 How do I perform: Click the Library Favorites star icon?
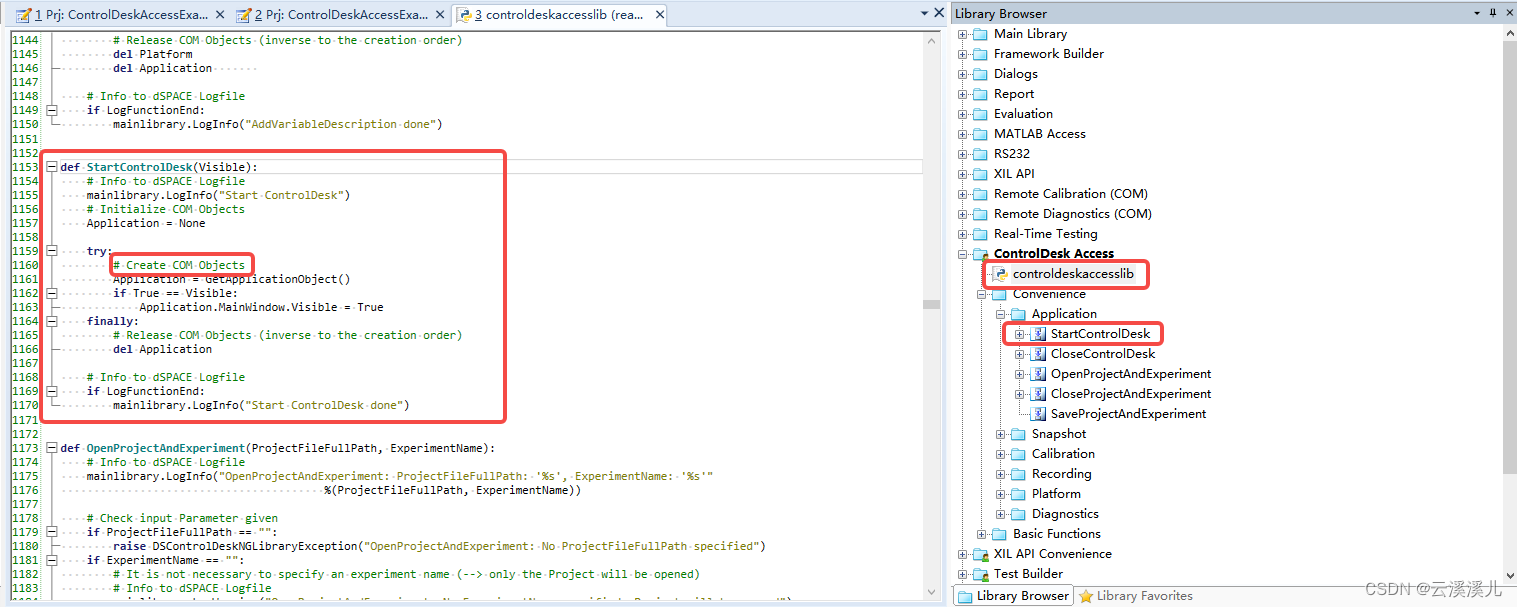pyautogui.click(x=1086, y=596)
